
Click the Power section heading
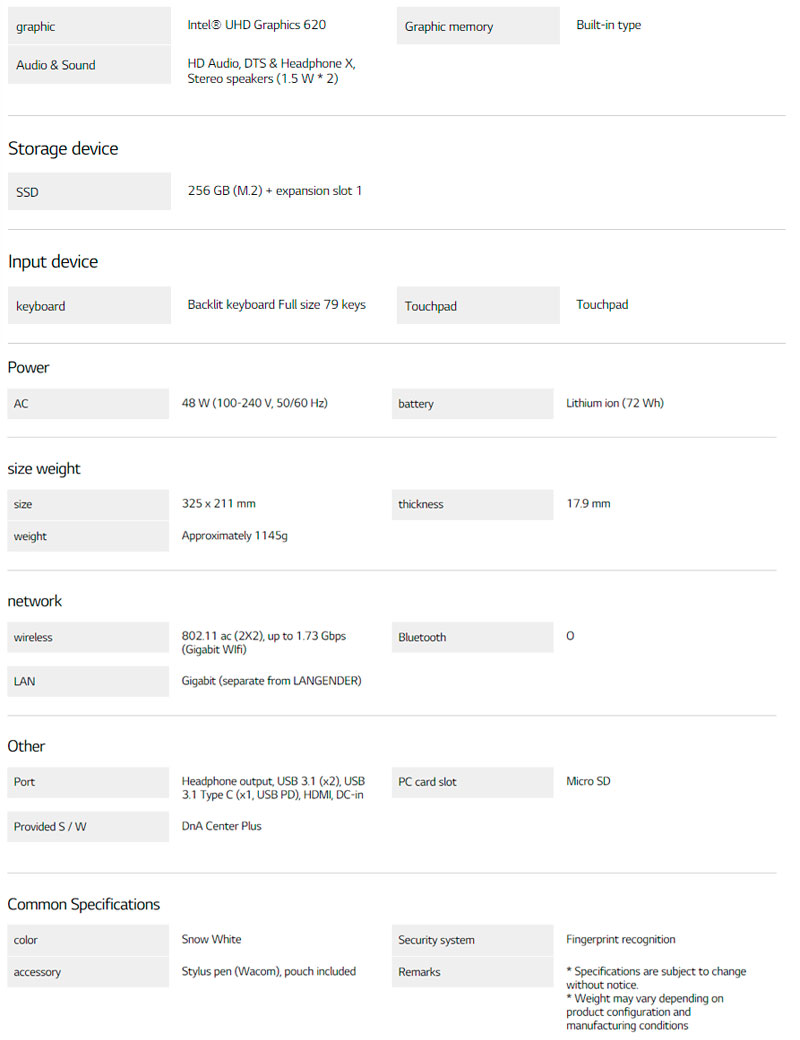(29, 368)
